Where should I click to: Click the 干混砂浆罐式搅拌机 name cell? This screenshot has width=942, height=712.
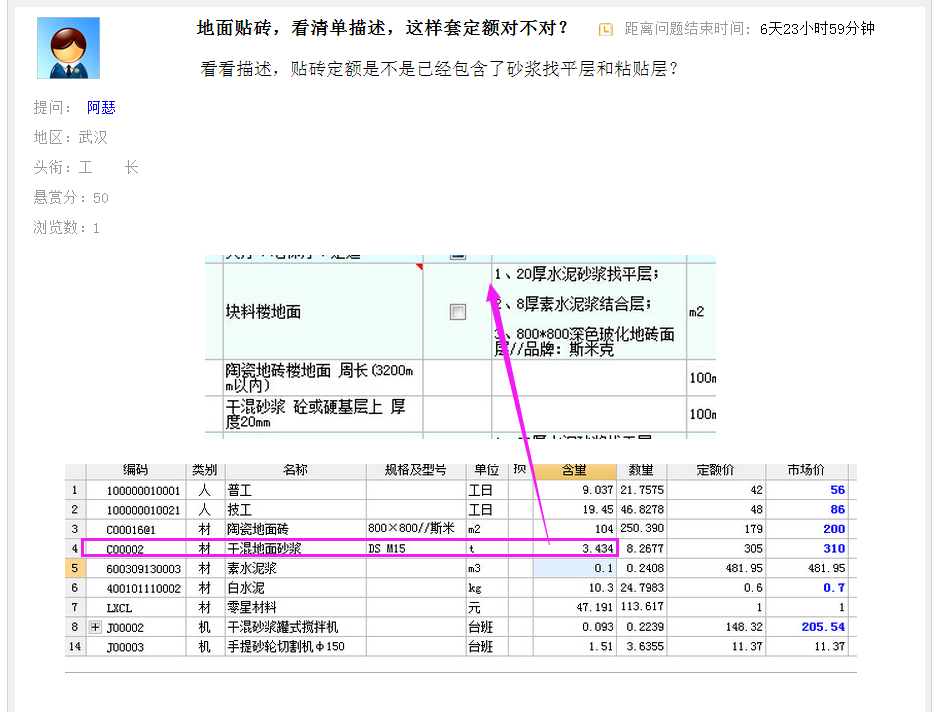[296, 627]
